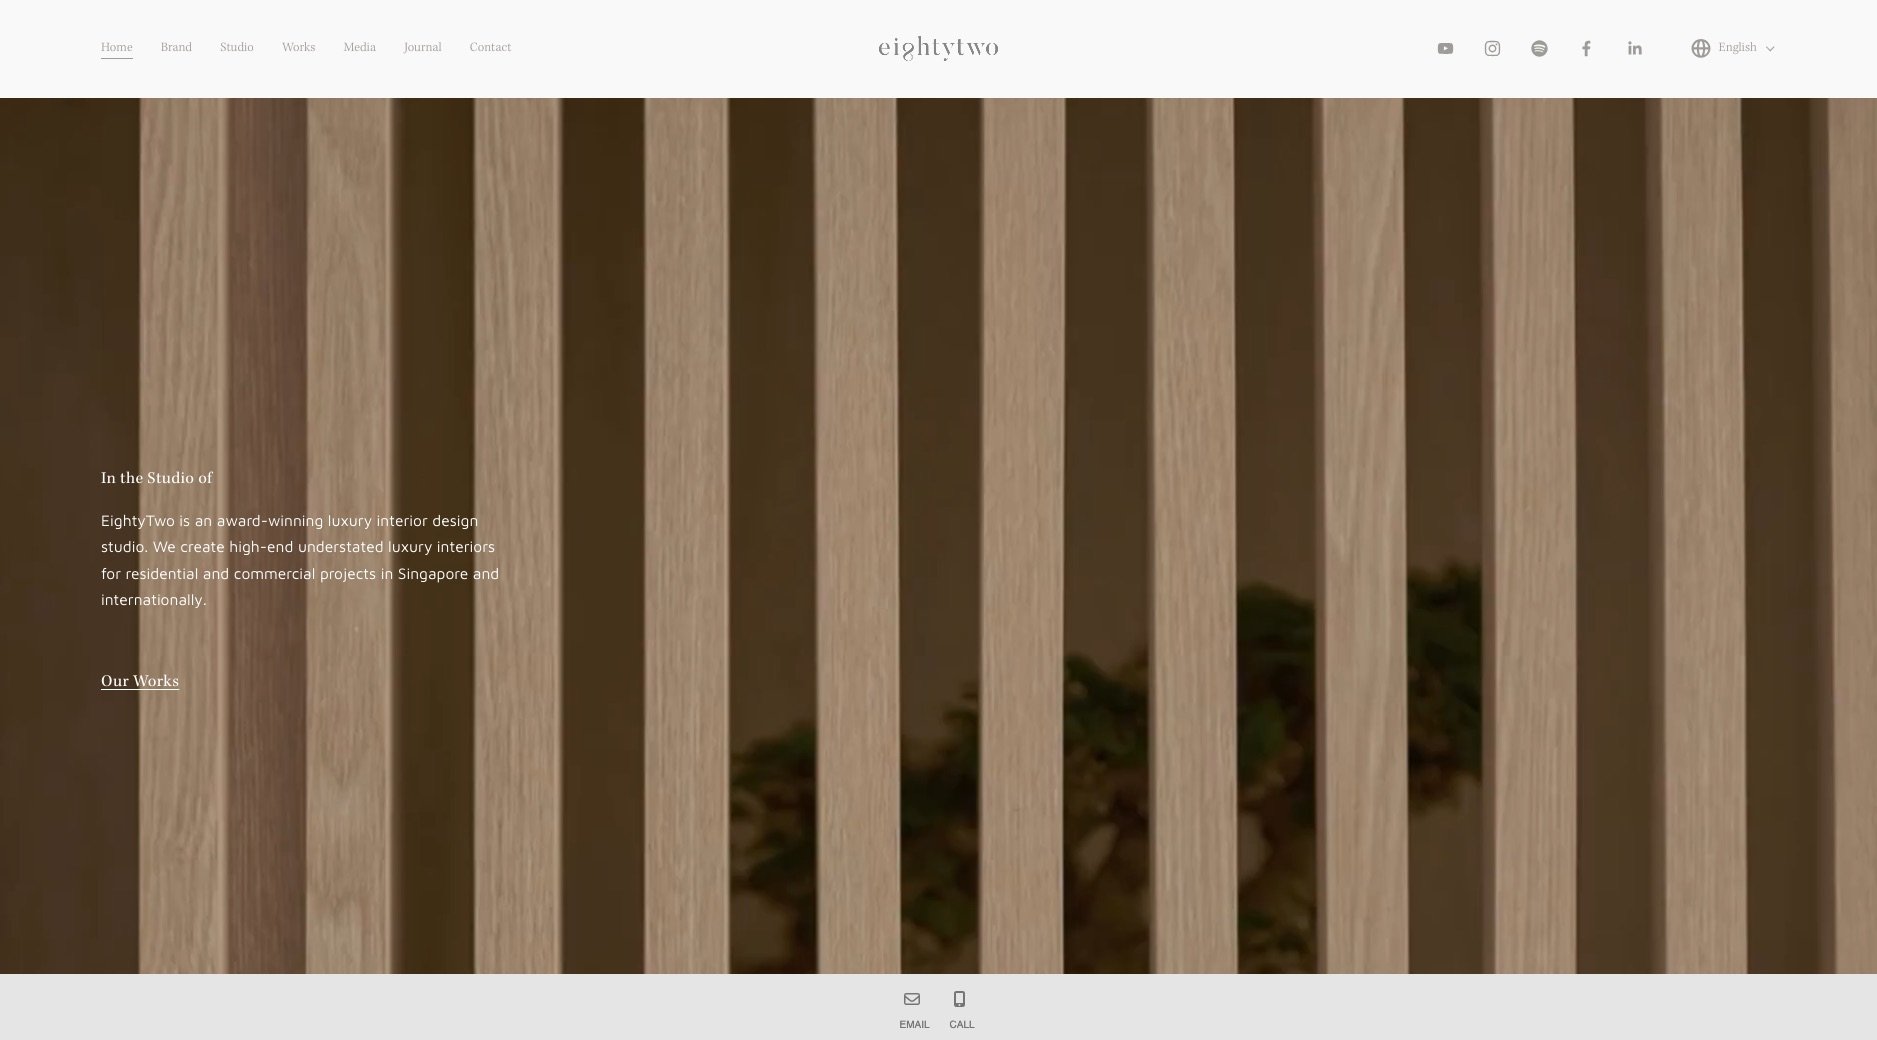This screenshot has width=1877, height=1040.
Task: Click the 'In the Studio of' heading
Action: (157, 478)
